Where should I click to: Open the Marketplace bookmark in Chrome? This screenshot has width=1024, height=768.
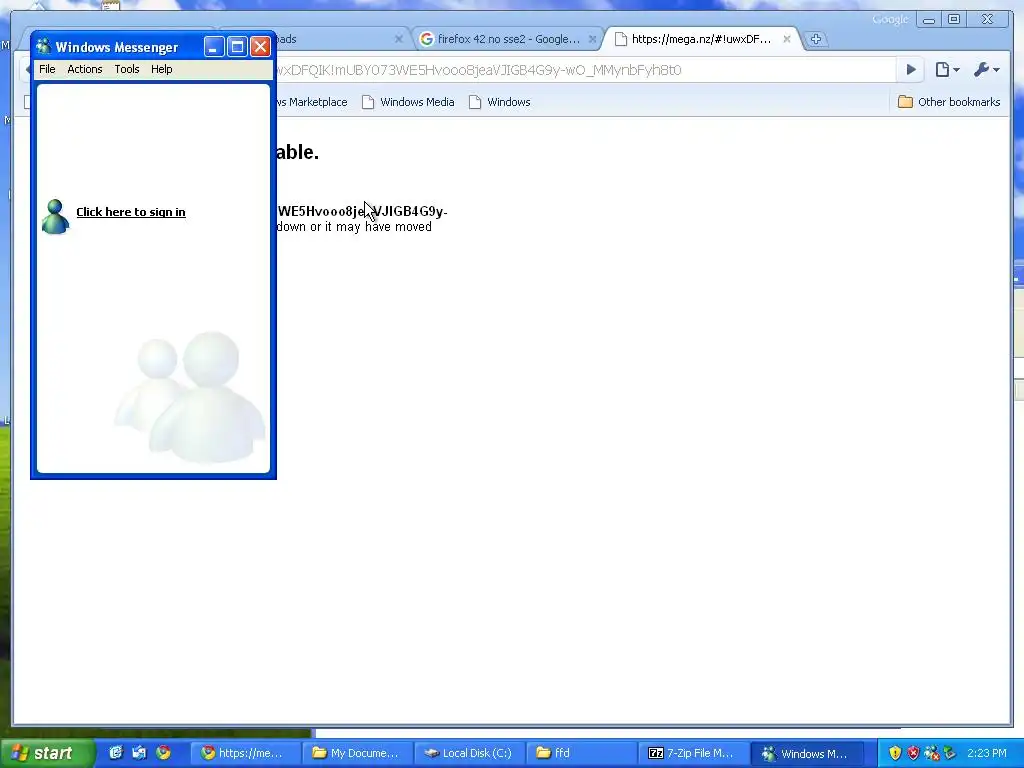(312, 102)
